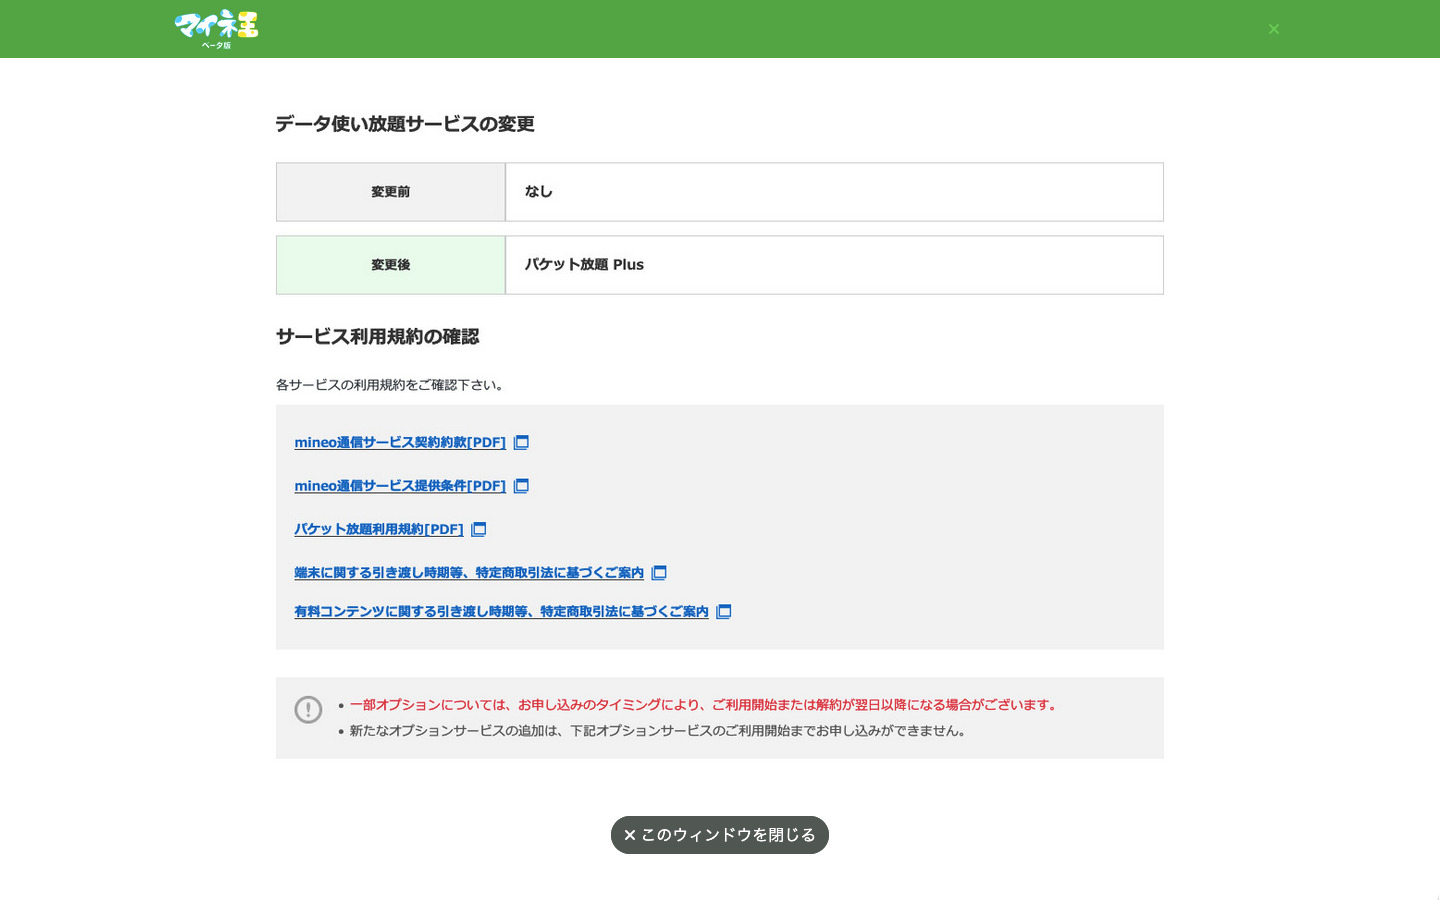Click the データ使い放題サービスの変更 heading
Screen dimensions: 1440x900
405,124
